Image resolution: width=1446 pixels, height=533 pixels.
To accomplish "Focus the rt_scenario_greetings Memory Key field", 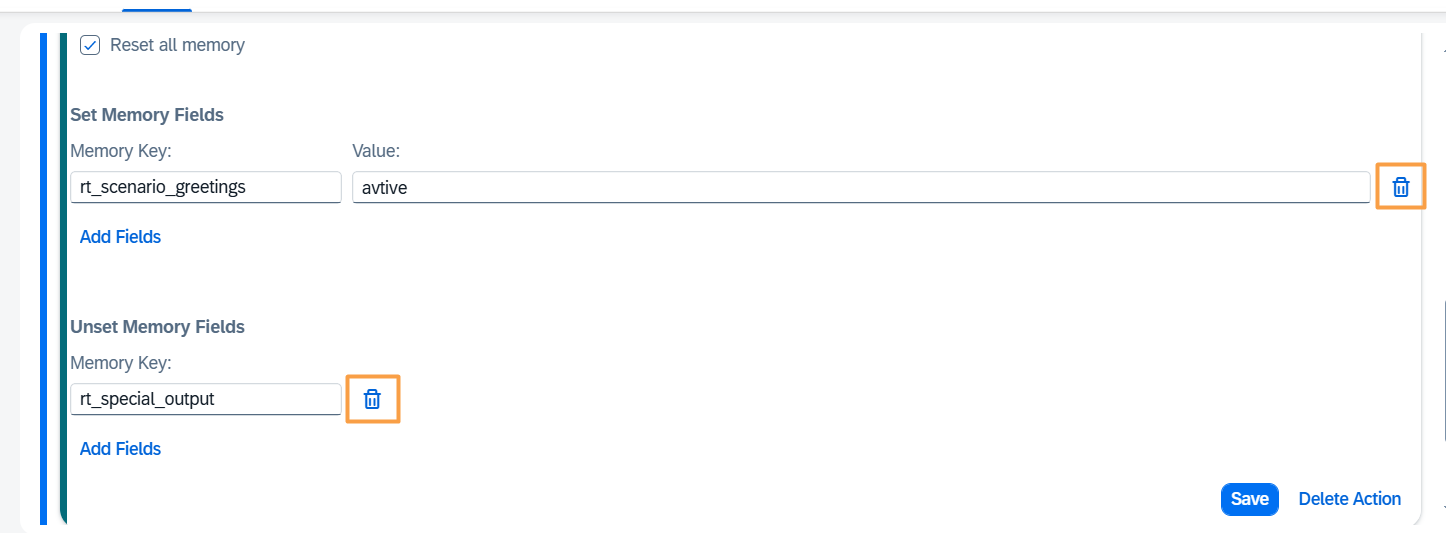I will (x=206, y=187).
